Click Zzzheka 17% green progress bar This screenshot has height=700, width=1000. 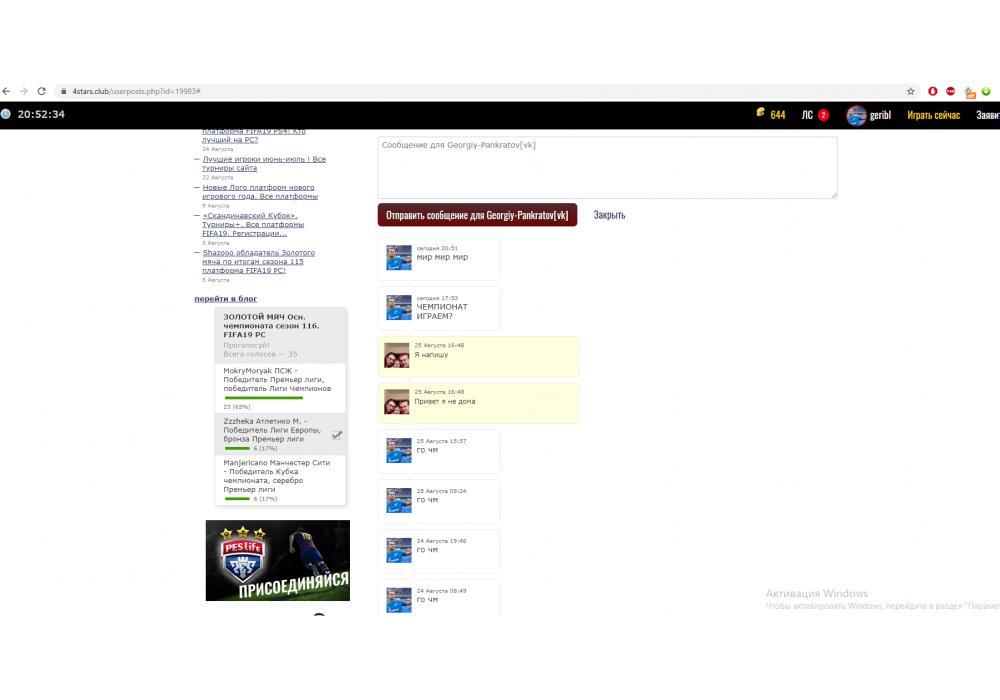(237, 448)
